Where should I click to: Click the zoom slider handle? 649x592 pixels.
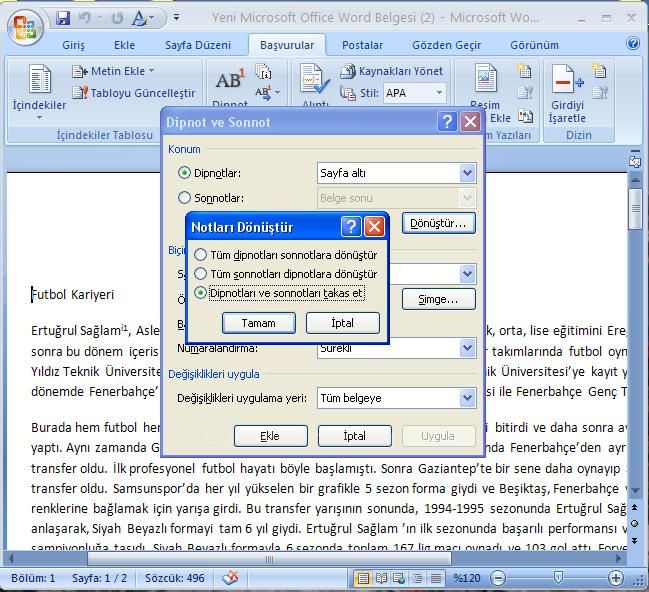point(558,577)
